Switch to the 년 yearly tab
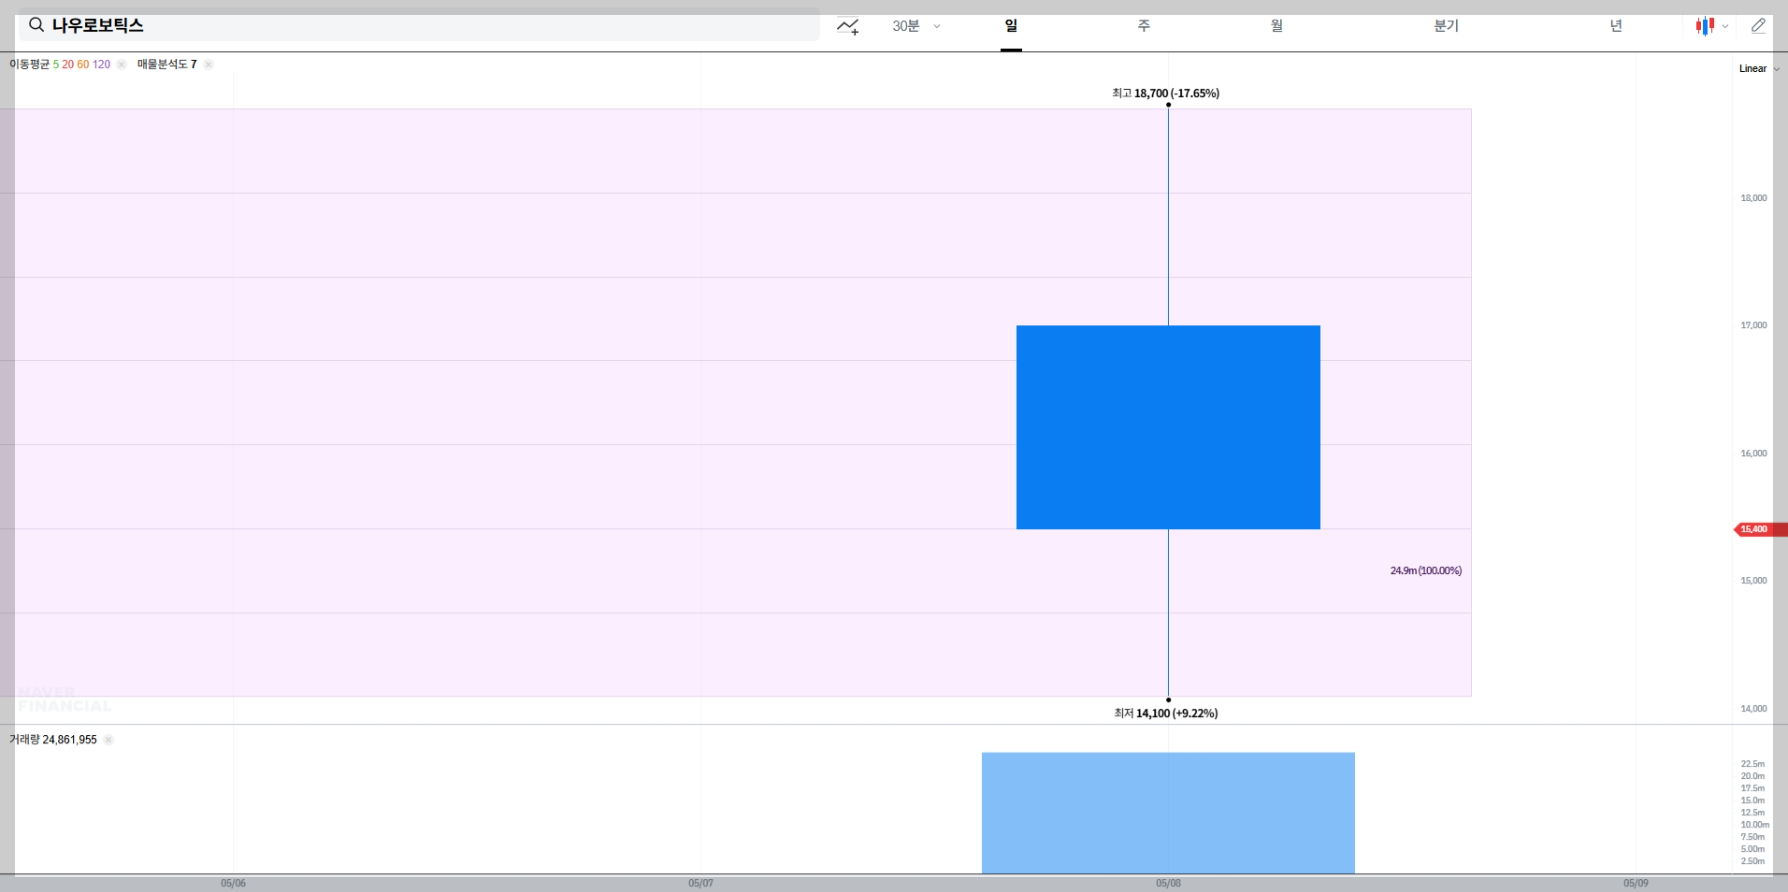Viewport: 1788px width, 892px height. pyautogui.click(x=1616, y=26)
